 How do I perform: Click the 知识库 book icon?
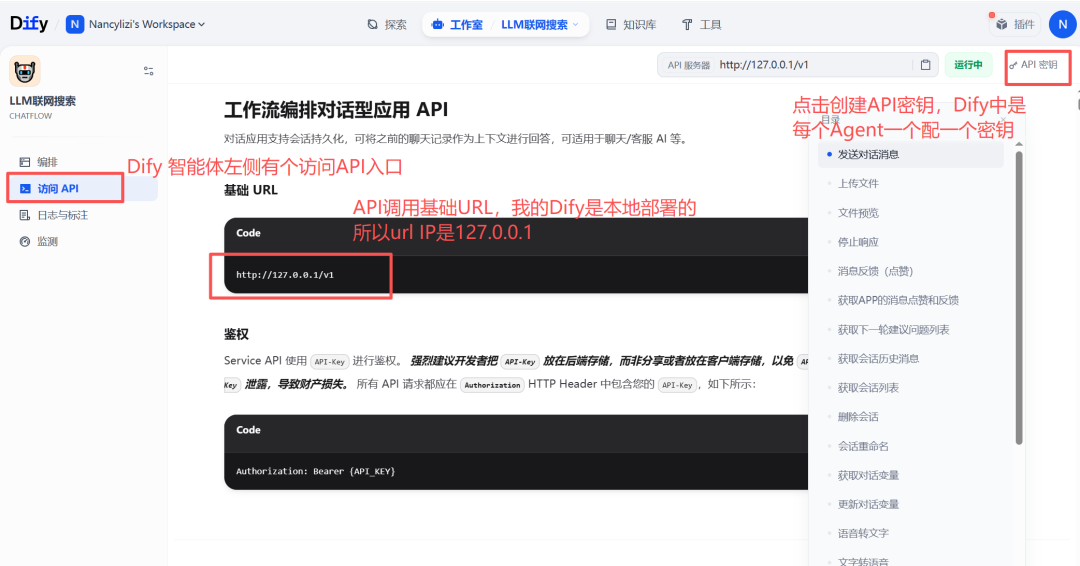tap(611, 25)
